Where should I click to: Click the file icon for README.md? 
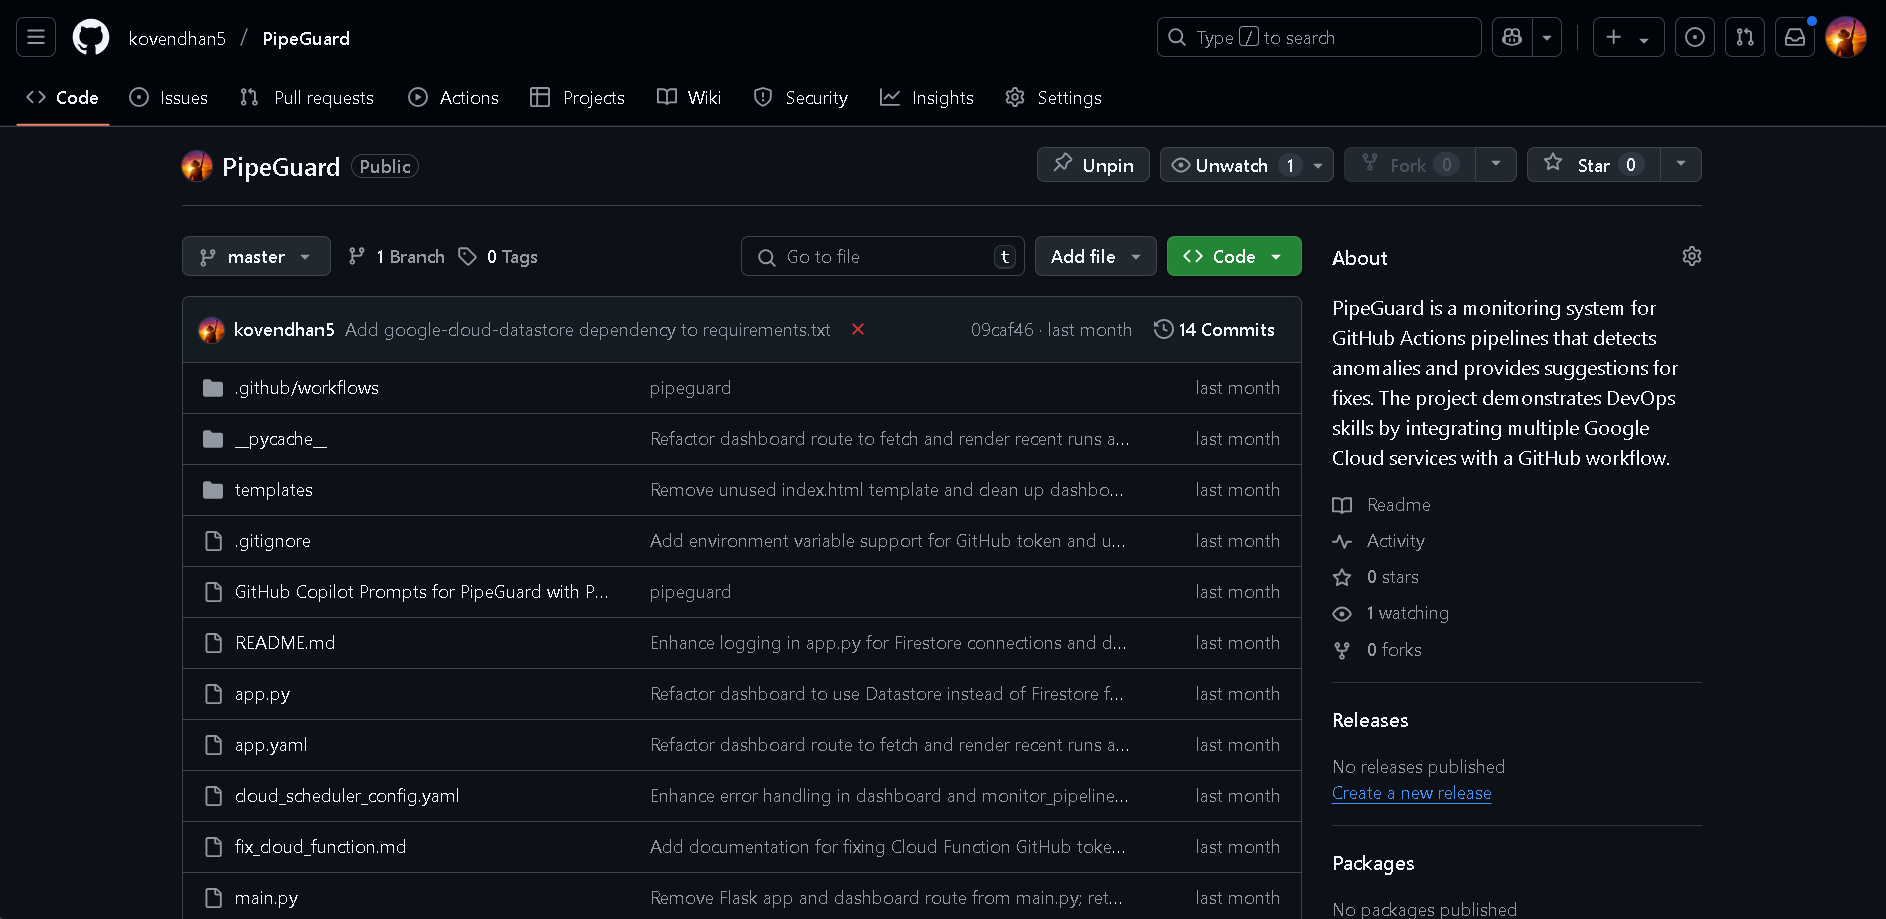(x=213, y=643)
